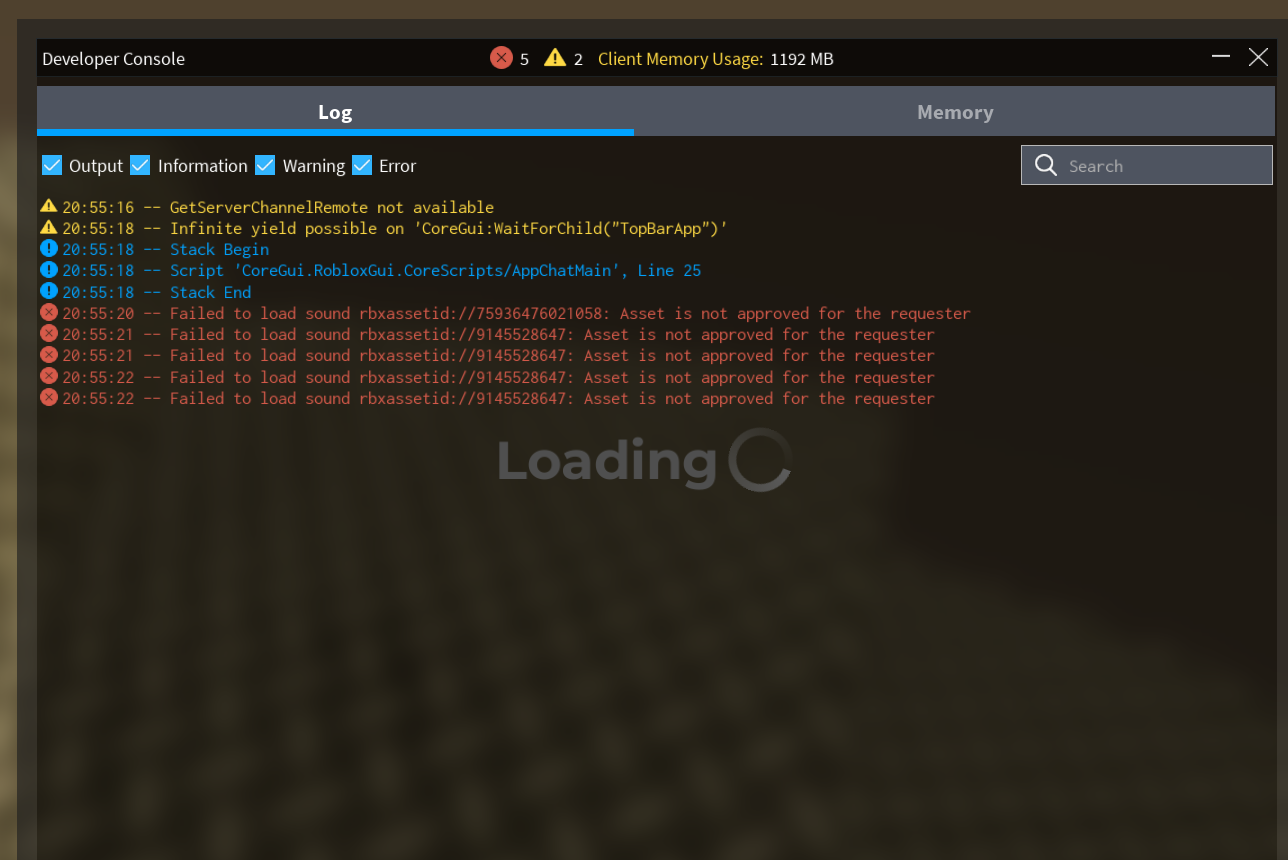This screenshot has width=1288, height=860.
Task: Minimize the Developer Console window
Action: (x=1221, y=57)
